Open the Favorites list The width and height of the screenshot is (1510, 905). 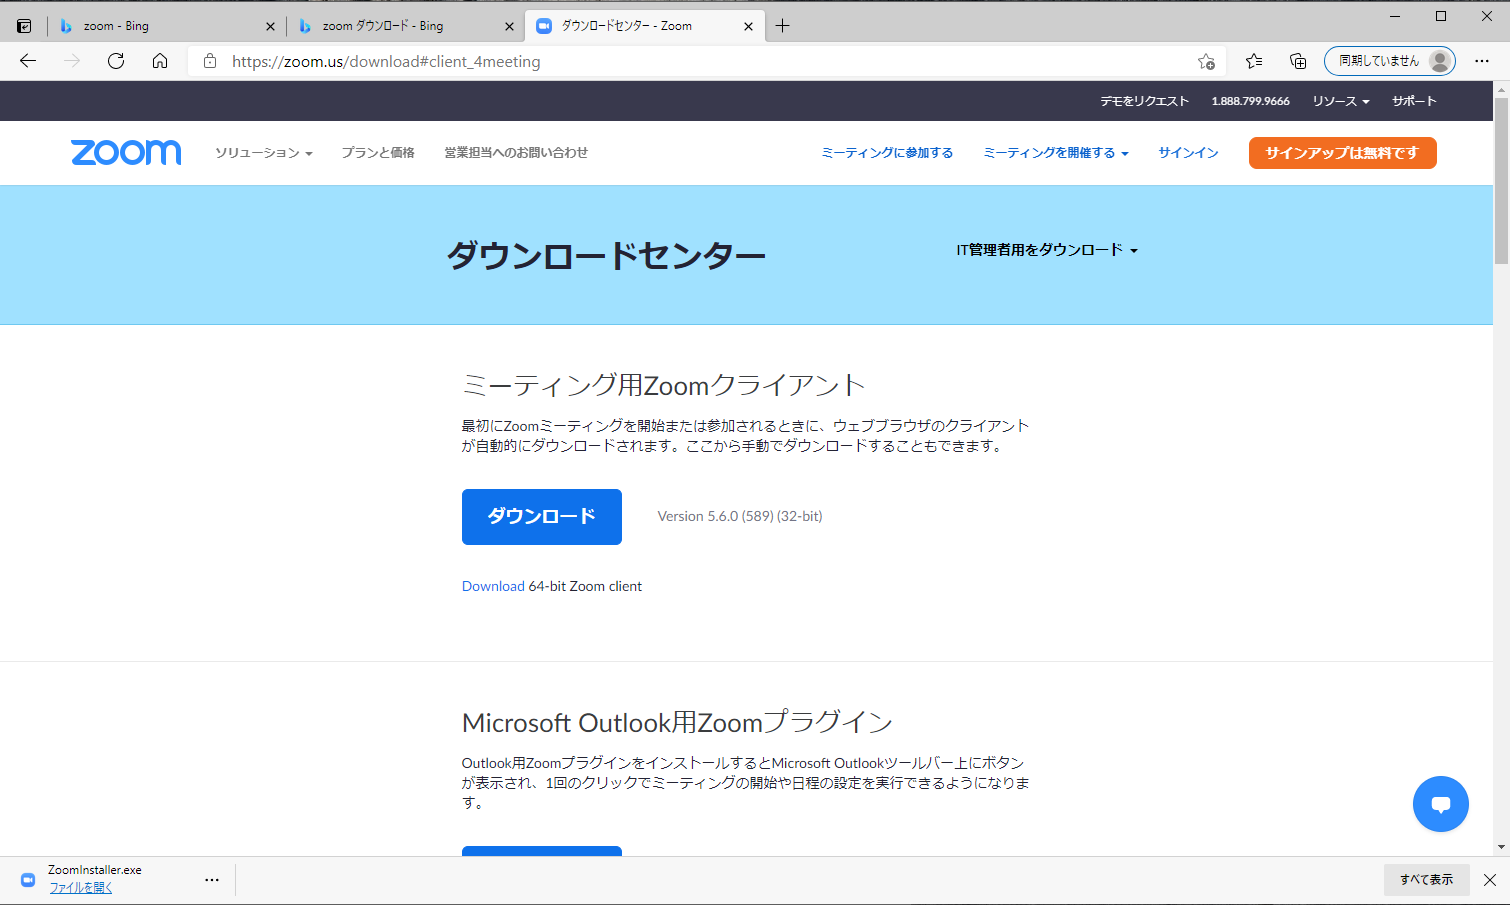[x=1254, y=61]
